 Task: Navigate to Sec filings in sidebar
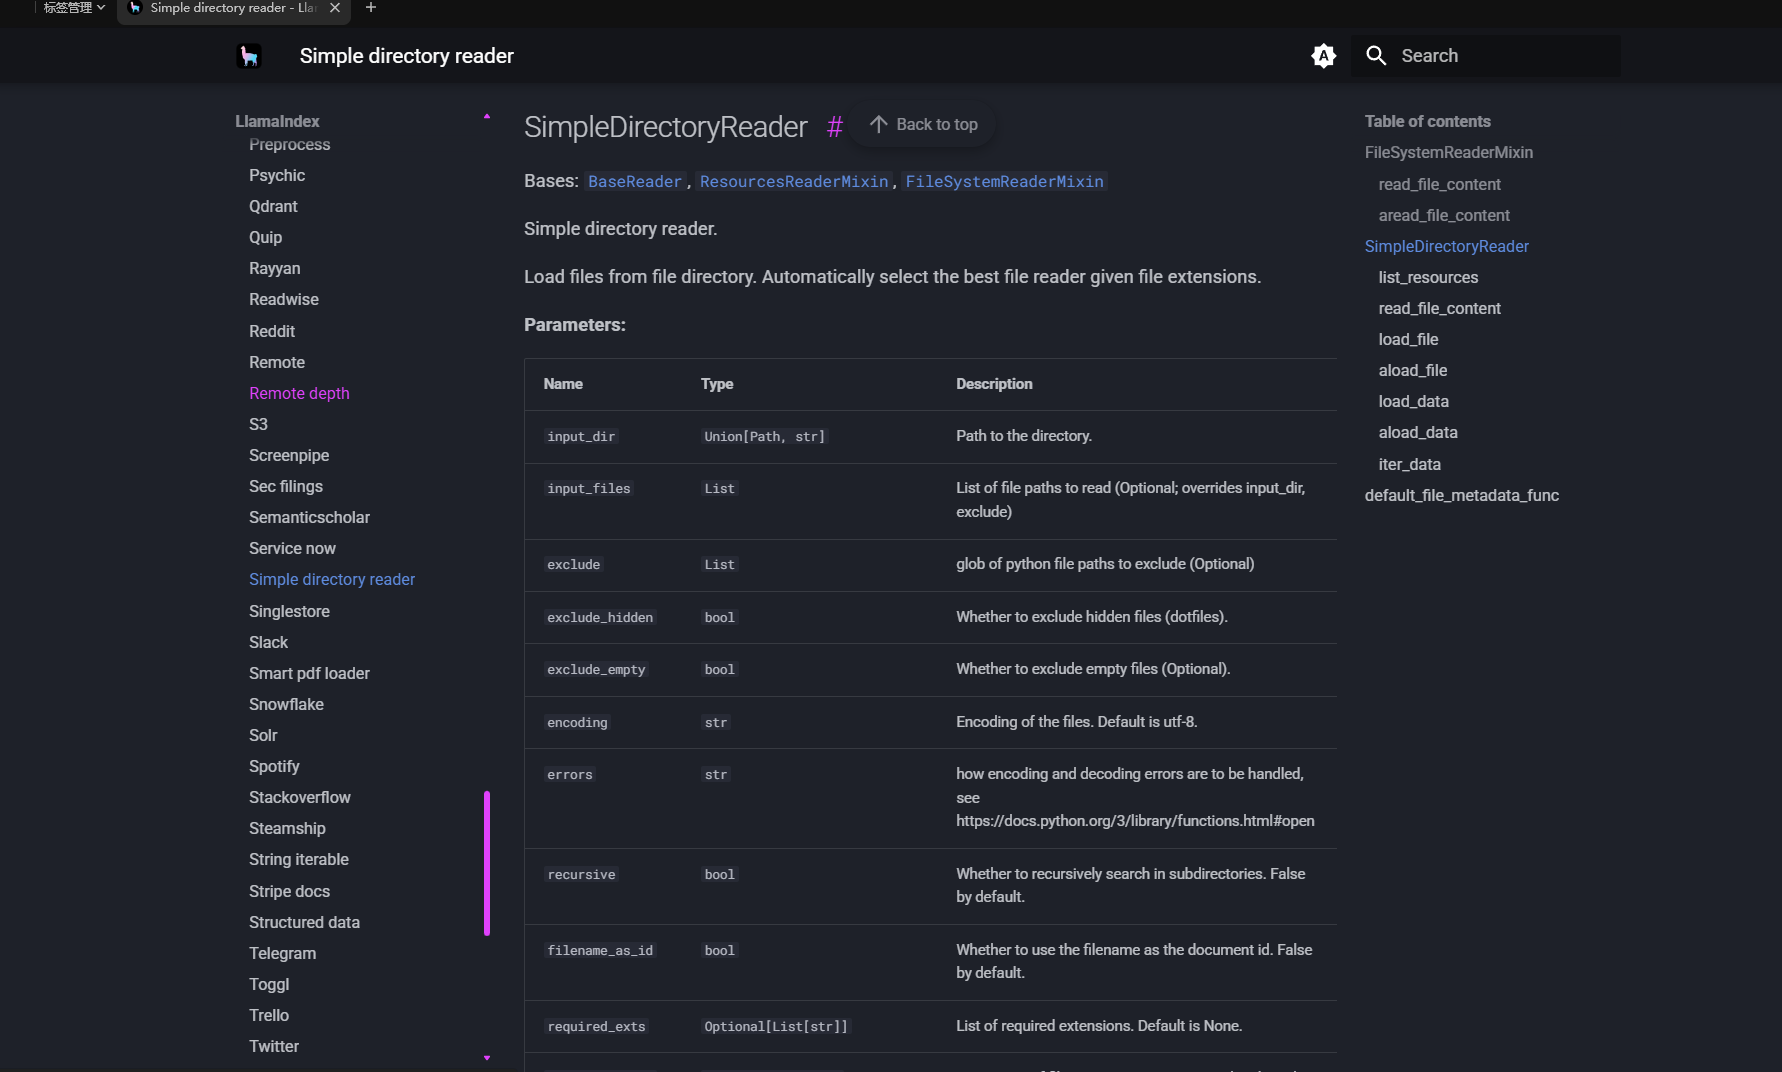[286, 486]
